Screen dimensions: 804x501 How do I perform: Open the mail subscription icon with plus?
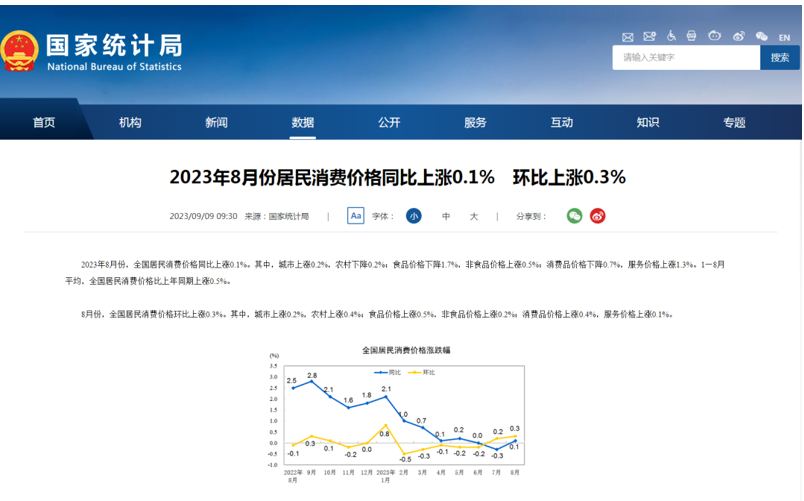point(649,37)
